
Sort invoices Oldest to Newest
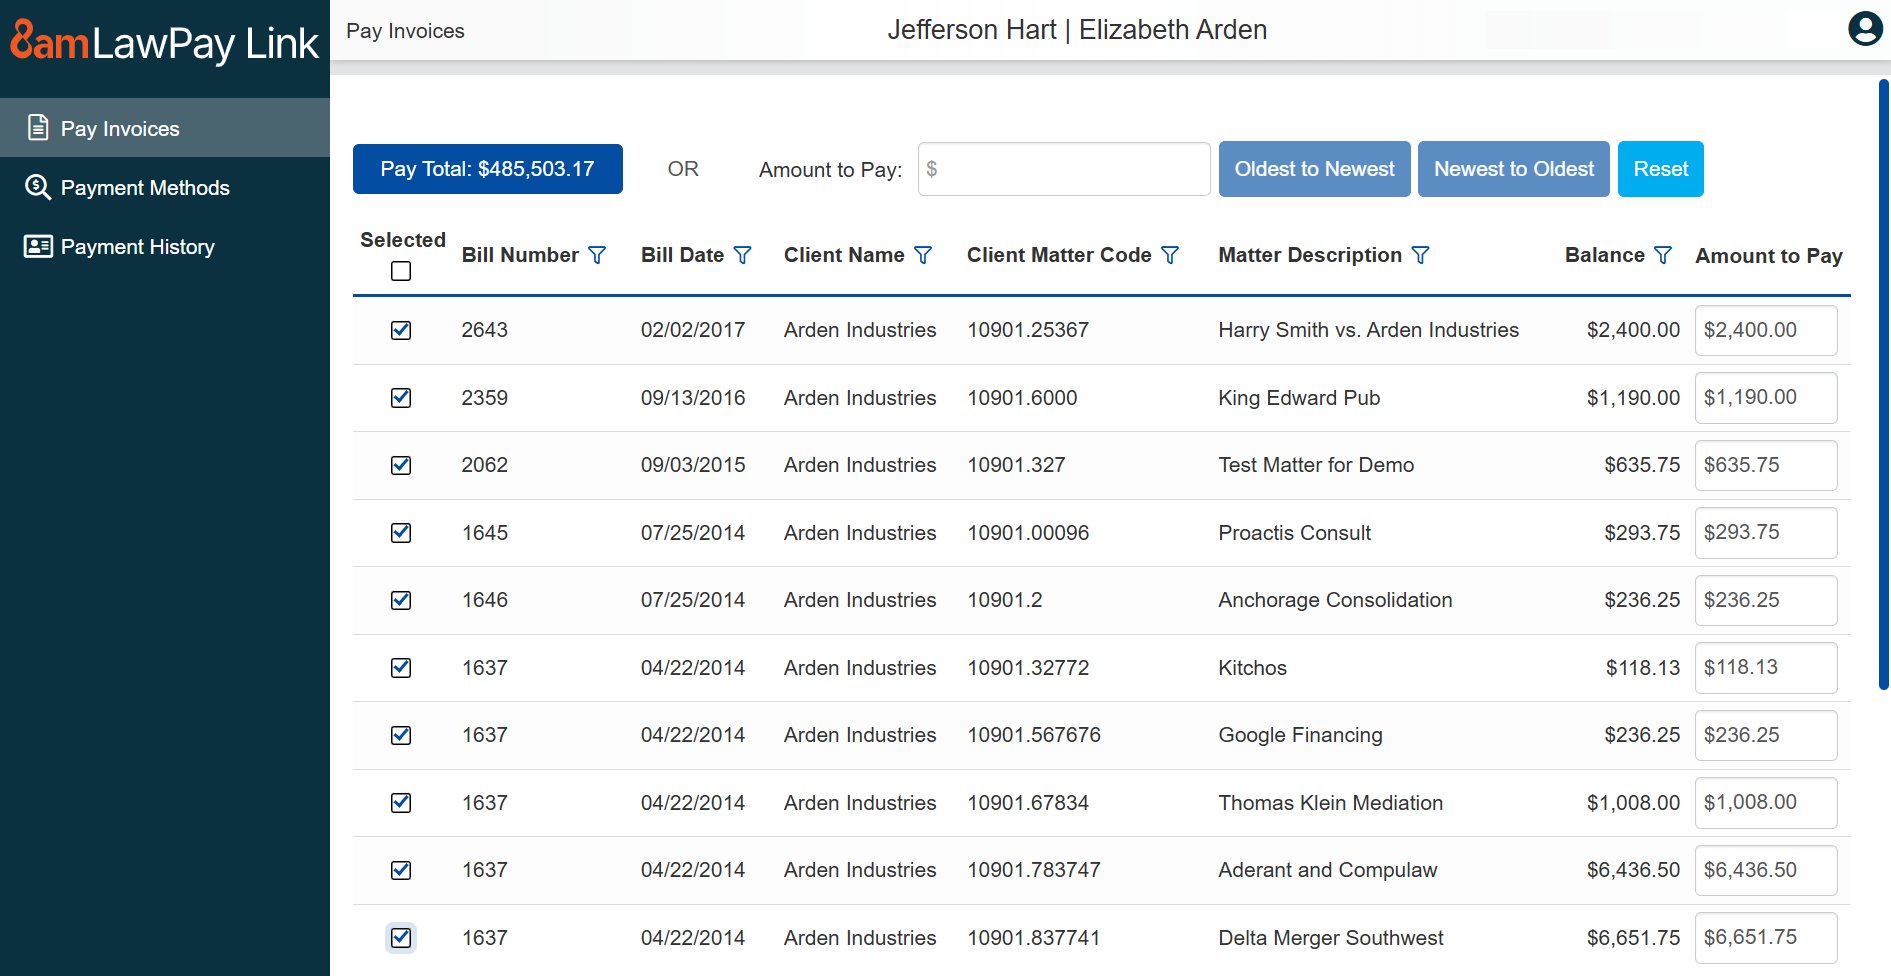pyautogui.click(x=1313, y=169)
